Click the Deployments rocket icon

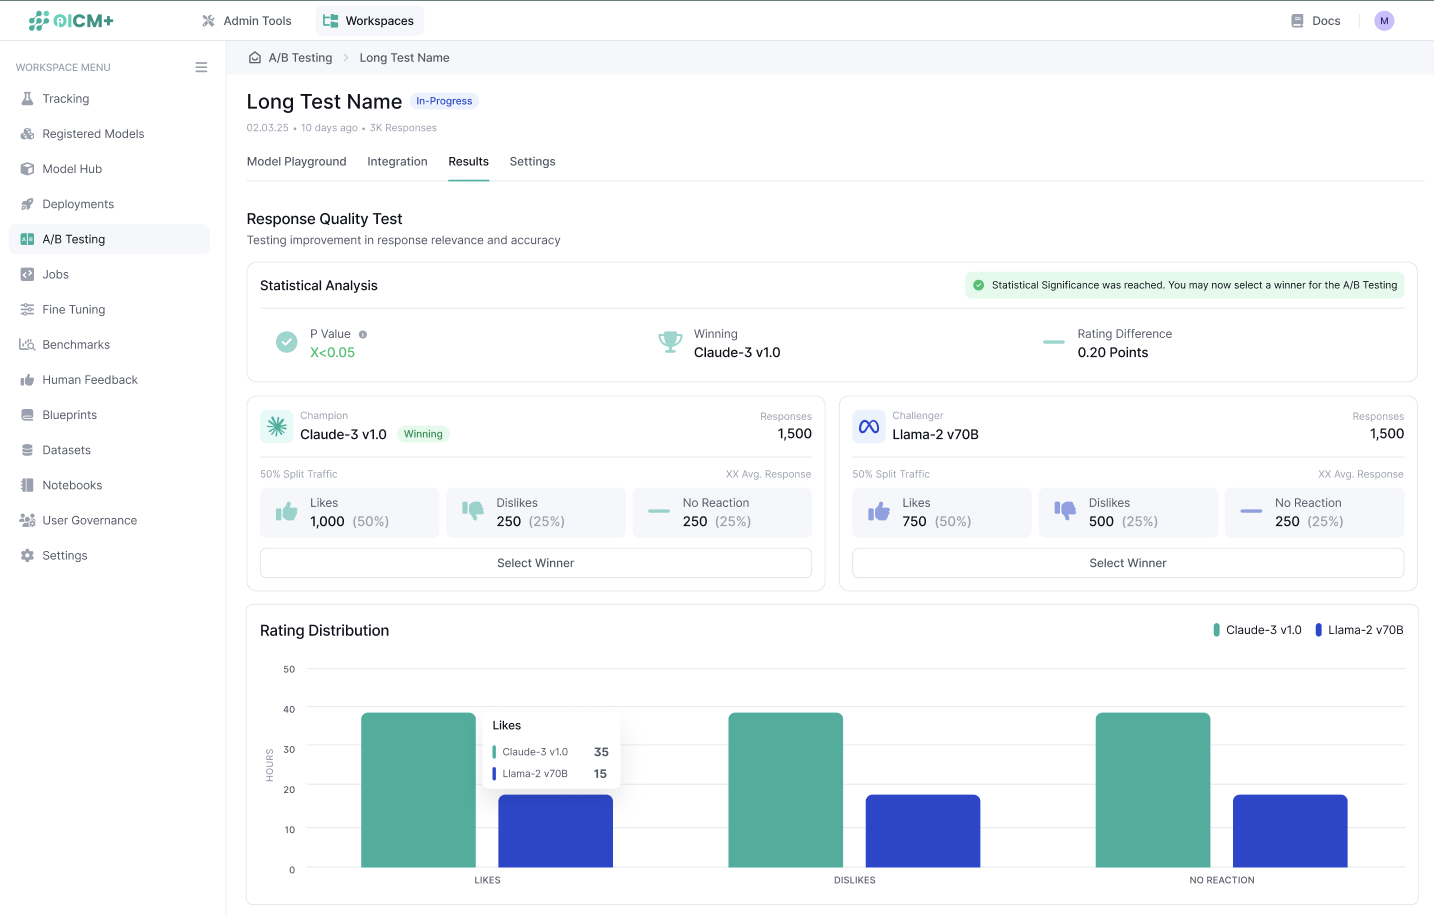[27, 204]
